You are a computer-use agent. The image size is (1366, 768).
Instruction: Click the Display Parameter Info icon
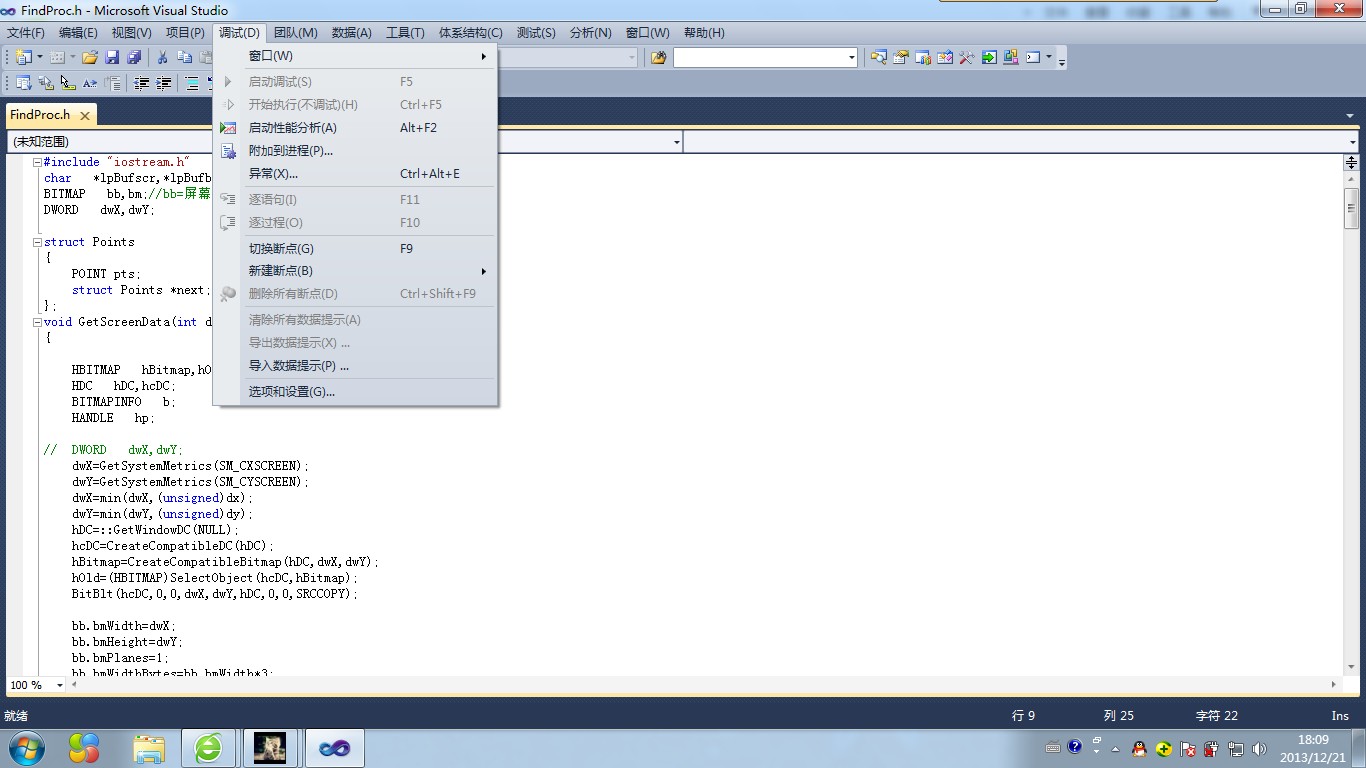coord(46,83)
